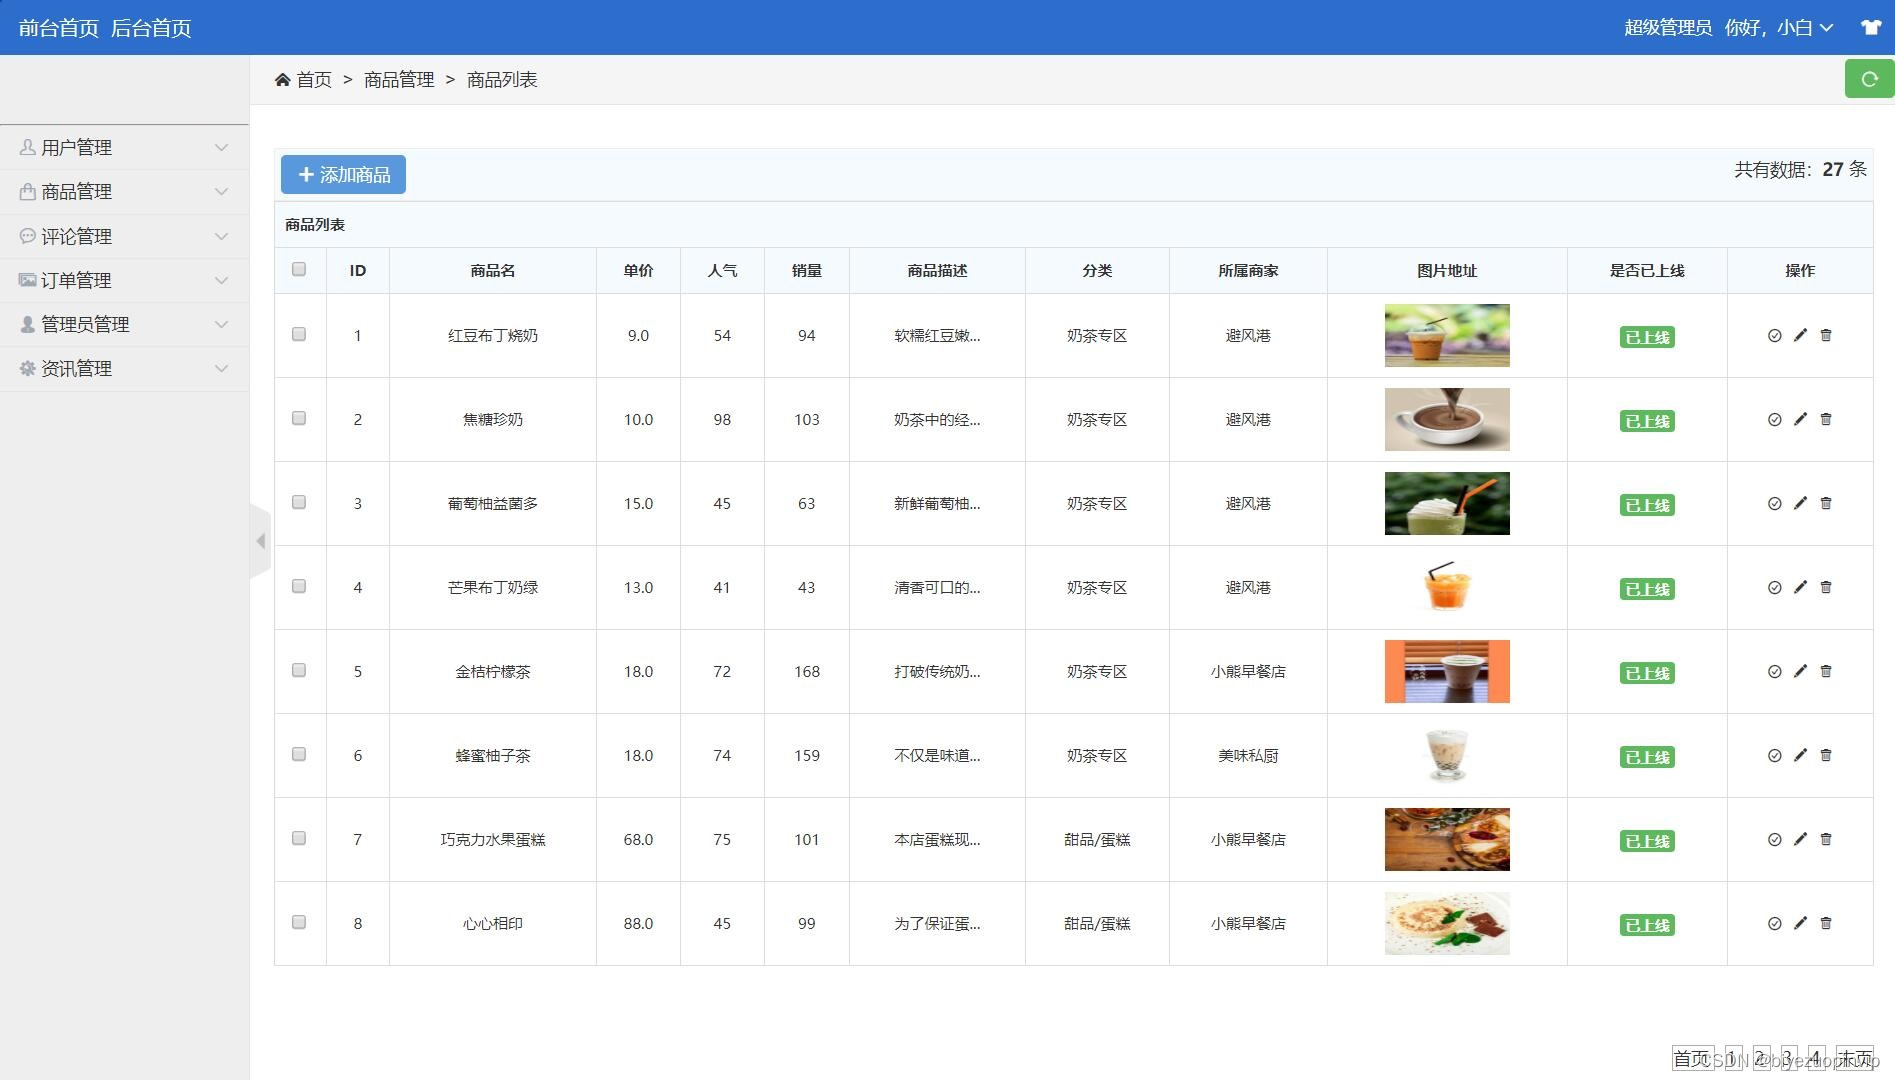Check the box for 巧克力水果蛋糕
This screenshot has height=1080, width=1895.
click(x=299, y=838)
